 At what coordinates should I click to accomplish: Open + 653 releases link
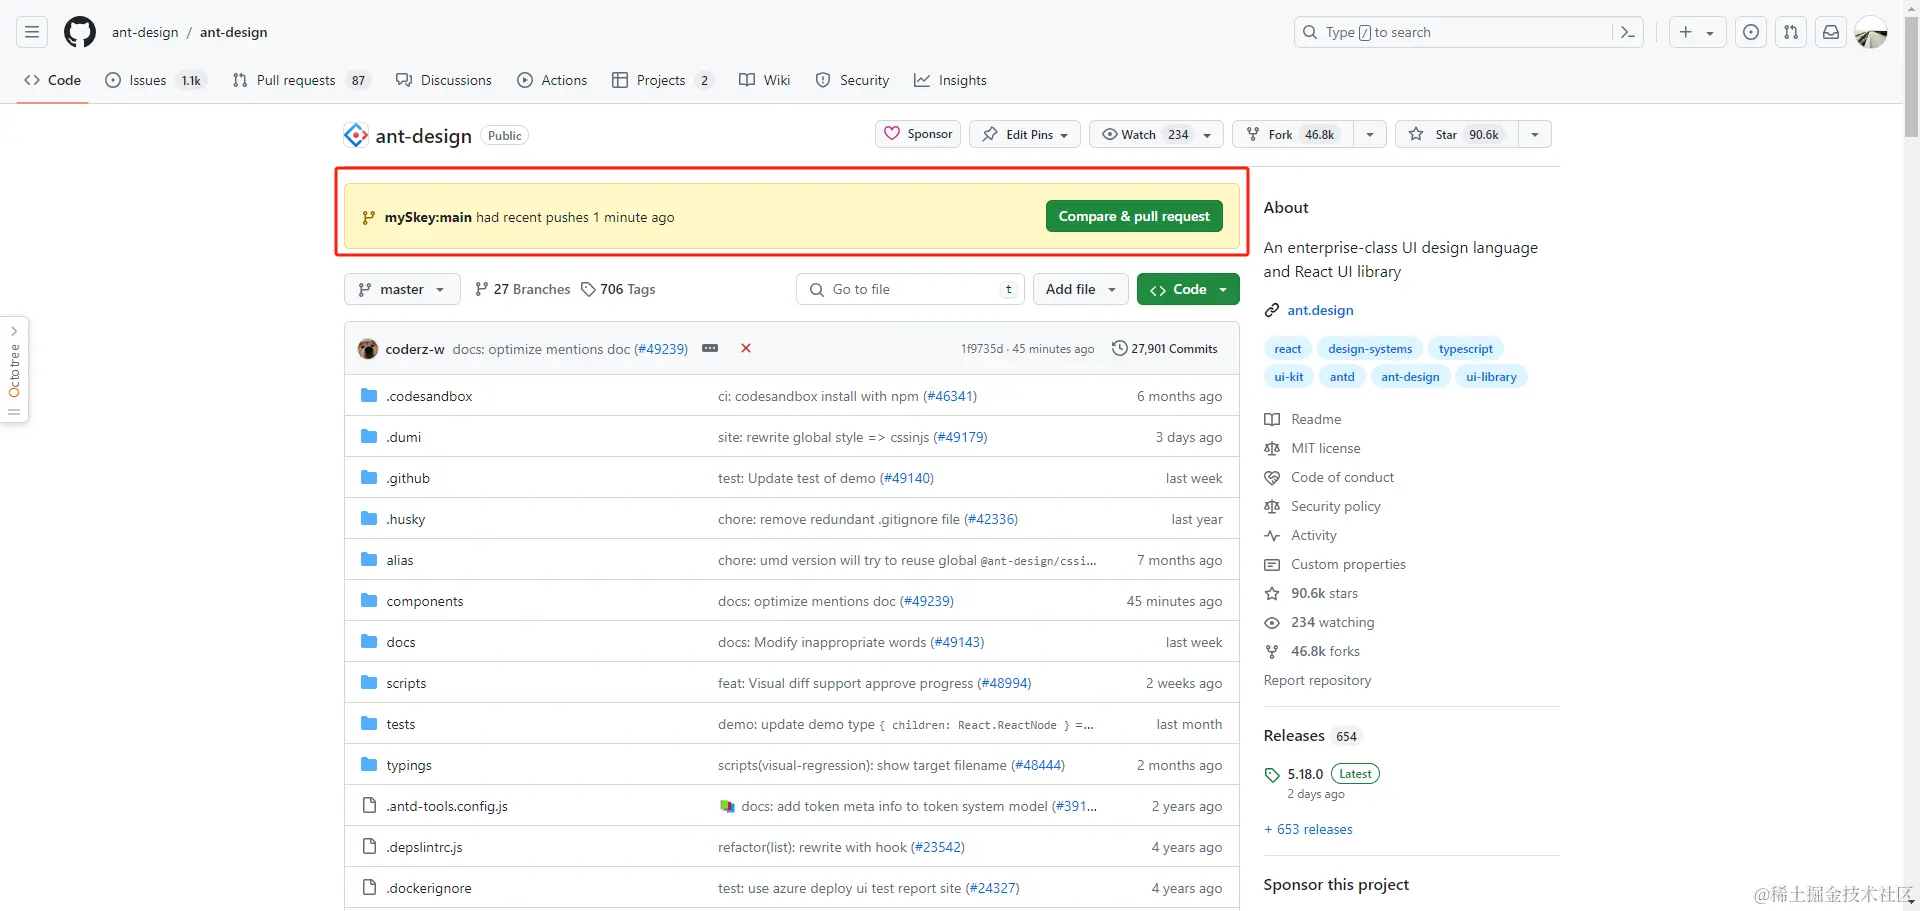point(1308,829)
